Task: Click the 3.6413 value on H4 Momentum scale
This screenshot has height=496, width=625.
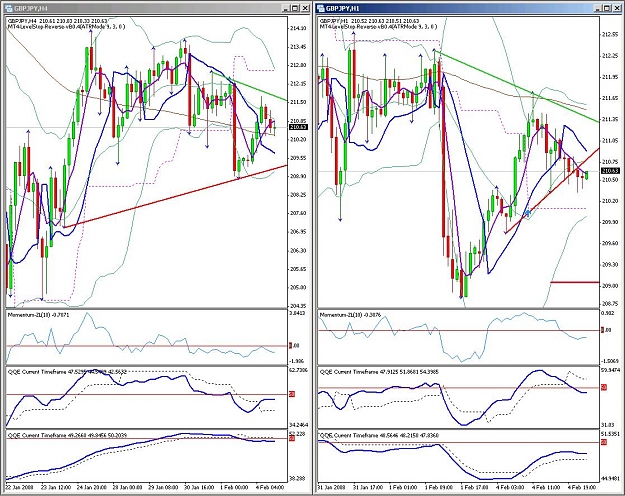Action: [299, 313]
